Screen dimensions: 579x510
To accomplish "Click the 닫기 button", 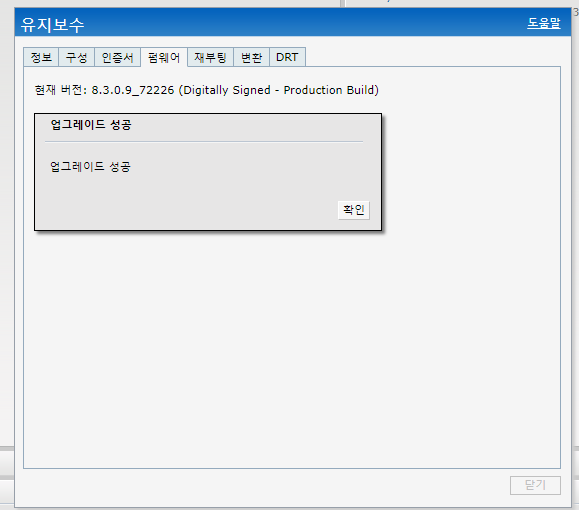I will coord(535,485).
